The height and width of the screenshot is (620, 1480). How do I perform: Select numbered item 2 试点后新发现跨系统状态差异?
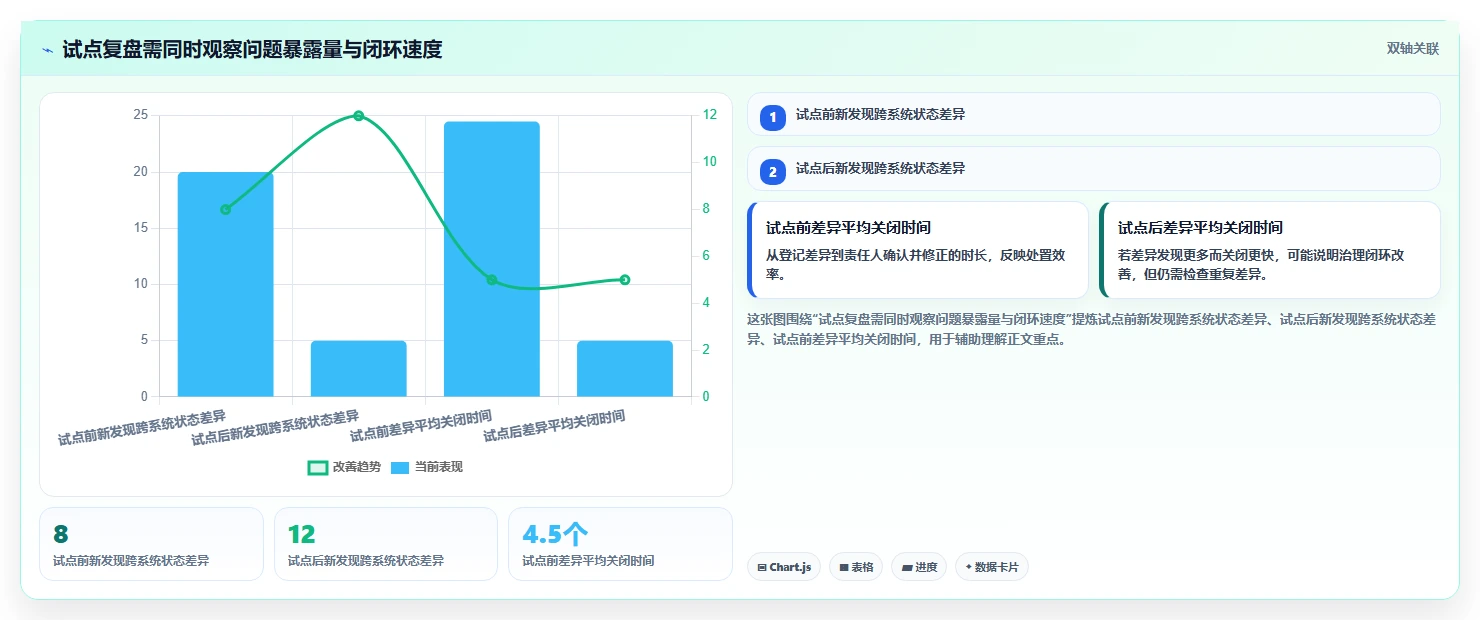coord(1094,168)
